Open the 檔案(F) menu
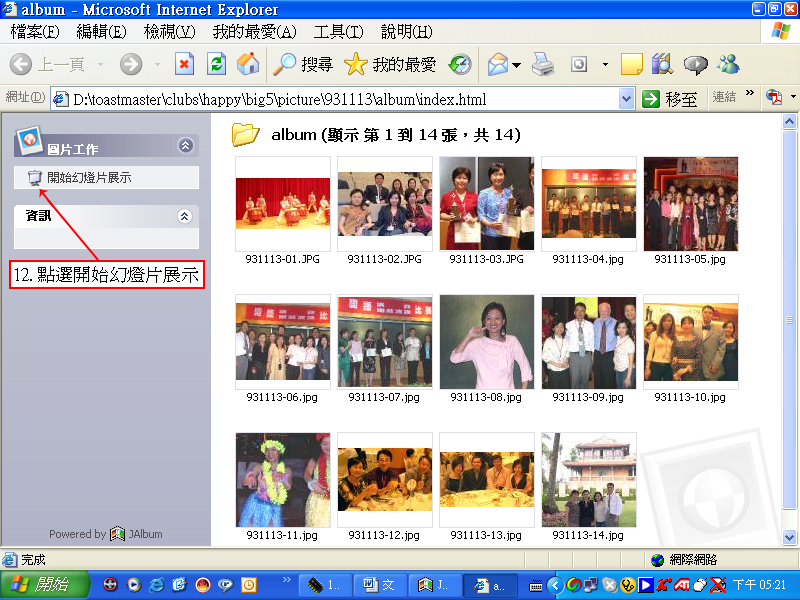The width and height of the screenshot is (800, 600). (x=35, y=32)
